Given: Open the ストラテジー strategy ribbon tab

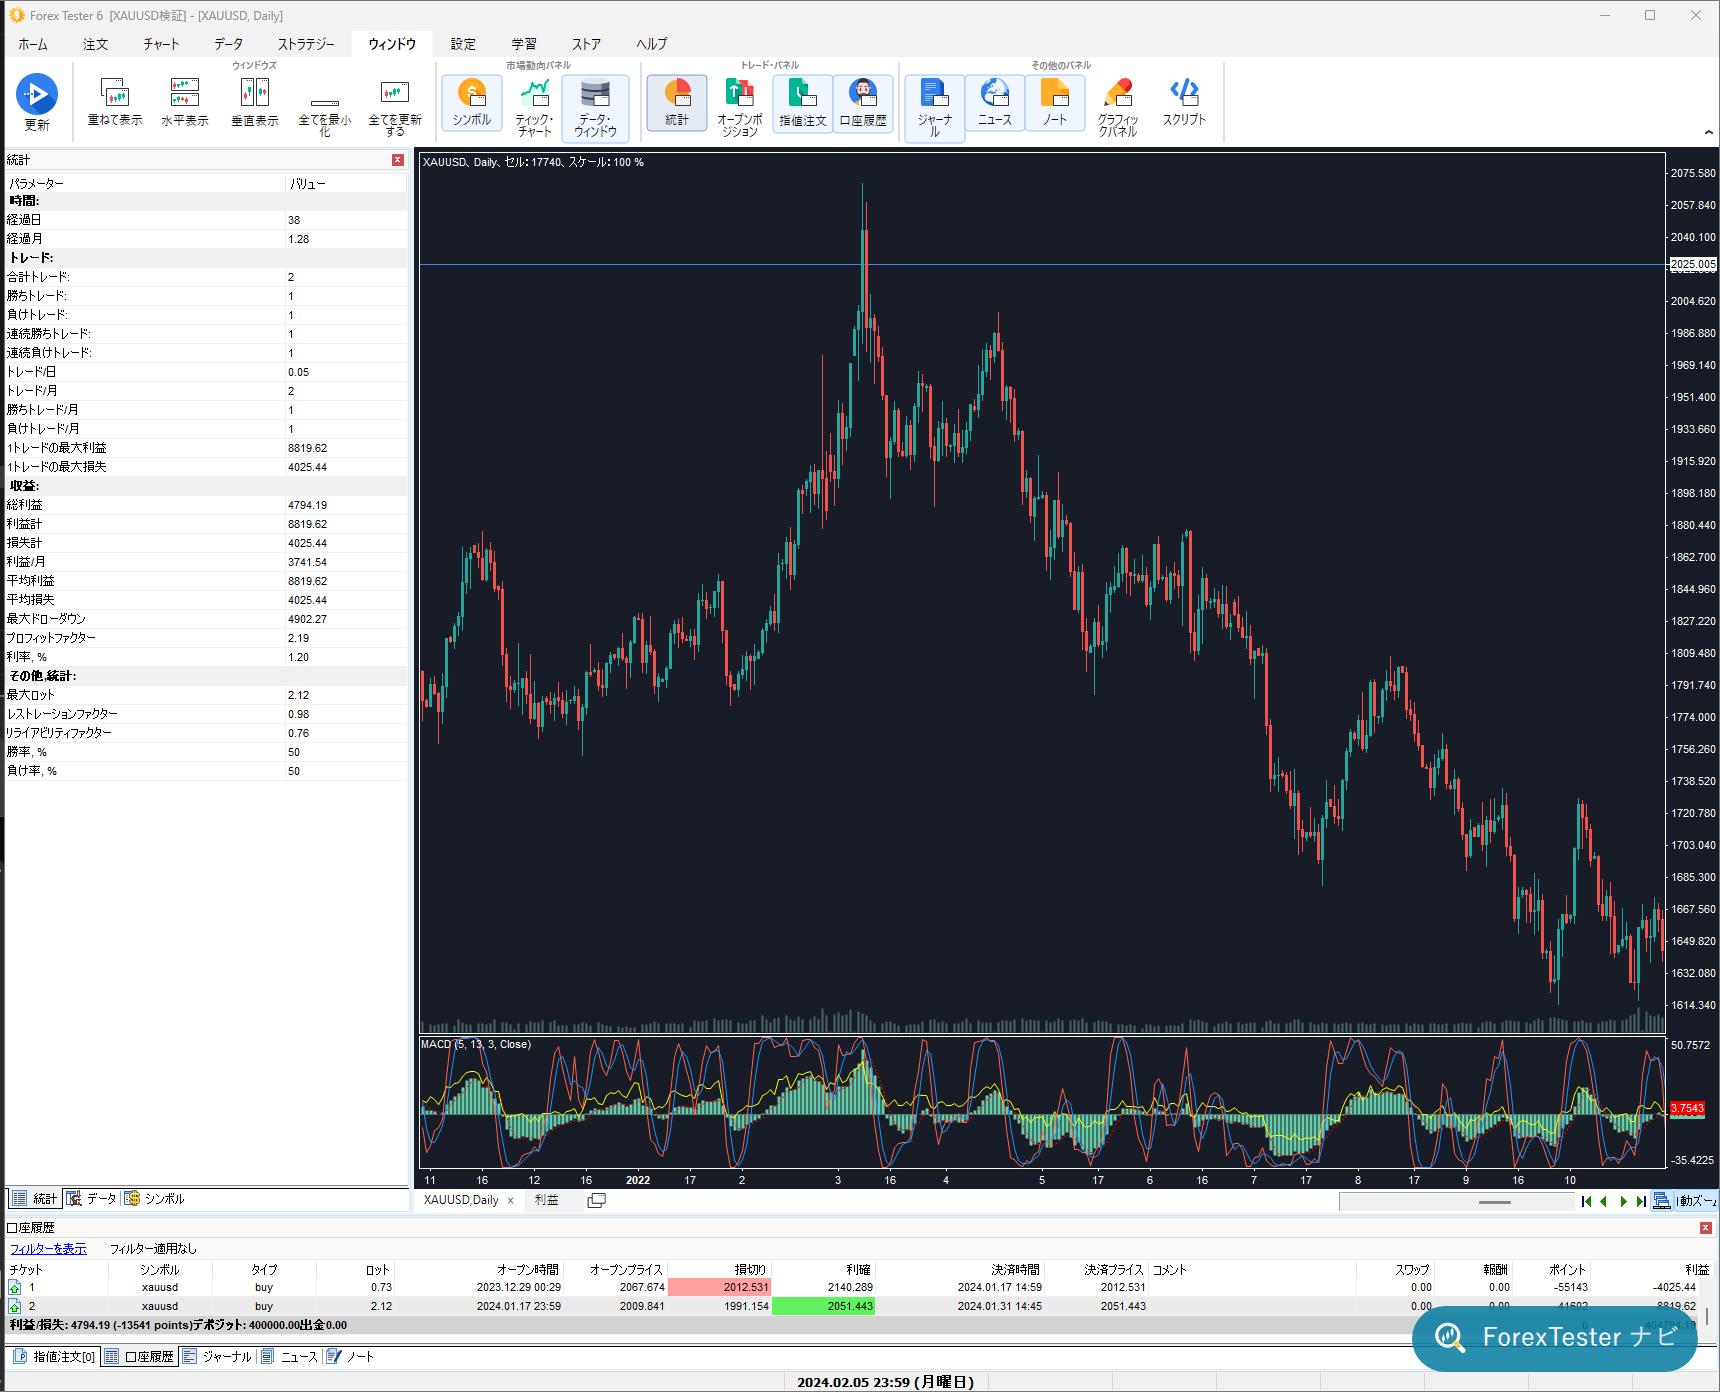Looking at the screenshot, I should [306, 44].
